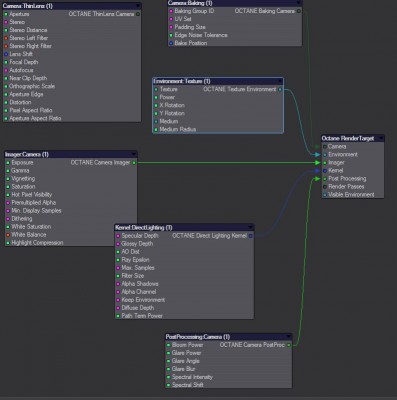Collapse the Octane RenderTarget node arrow
This screenshot has width=397, height=400.
tap(380, 138)
